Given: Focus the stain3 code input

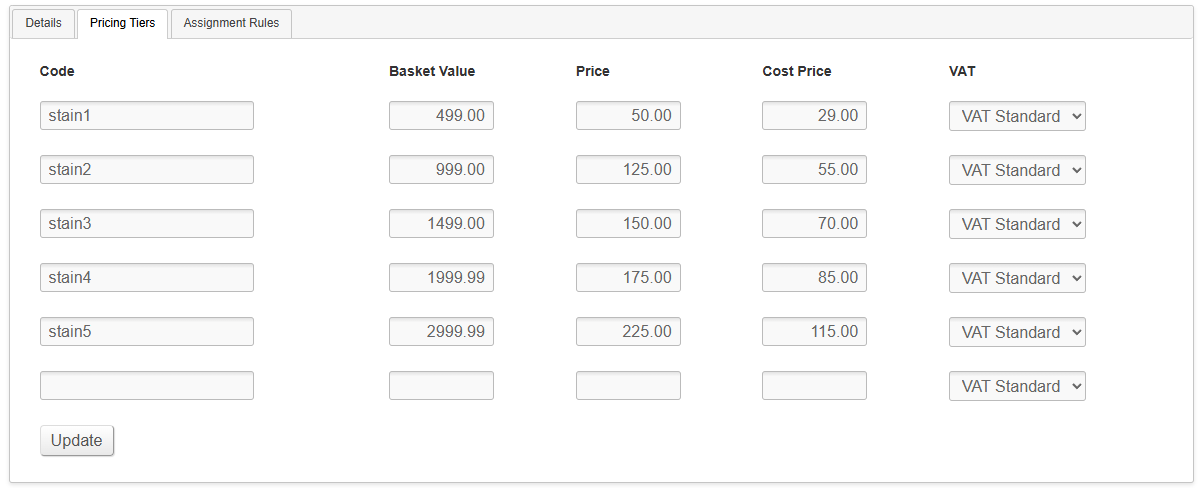Looking at the screenshot, I should click(147, 224).
